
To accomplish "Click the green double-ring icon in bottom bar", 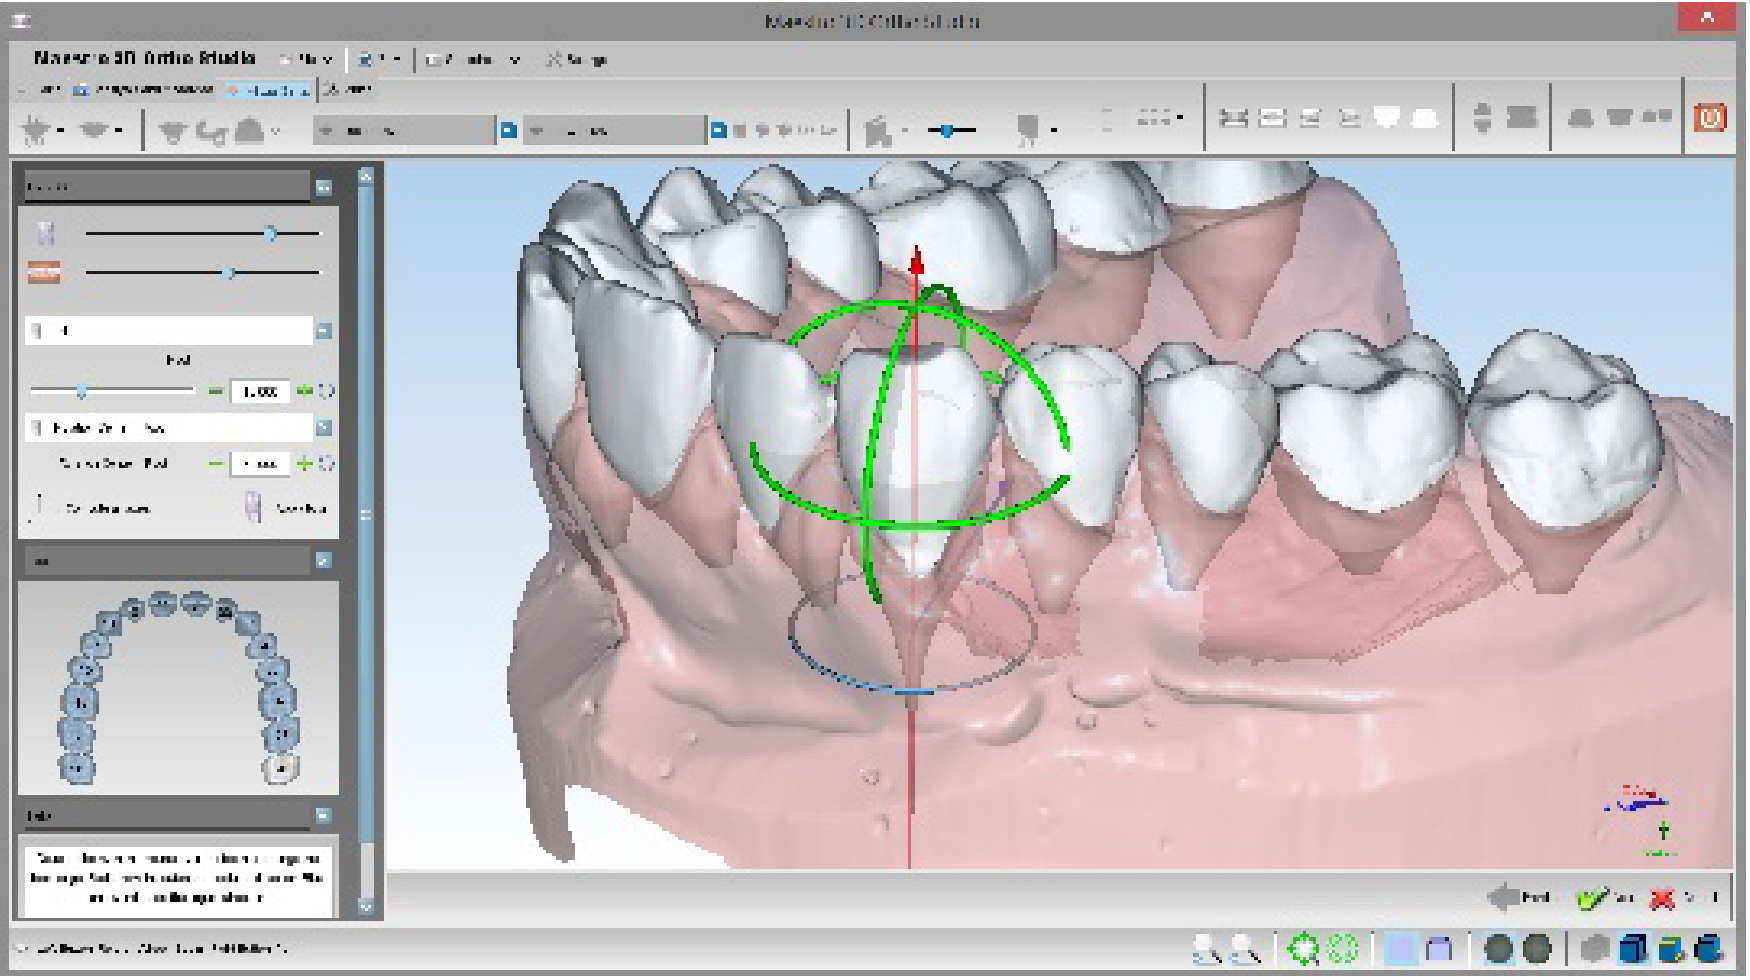I will [x=1344, y=947].
